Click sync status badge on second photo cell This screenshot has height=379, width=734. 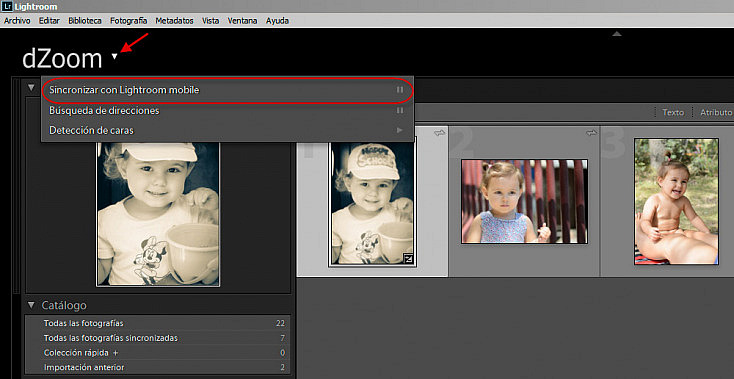click(x=592, y=133)
